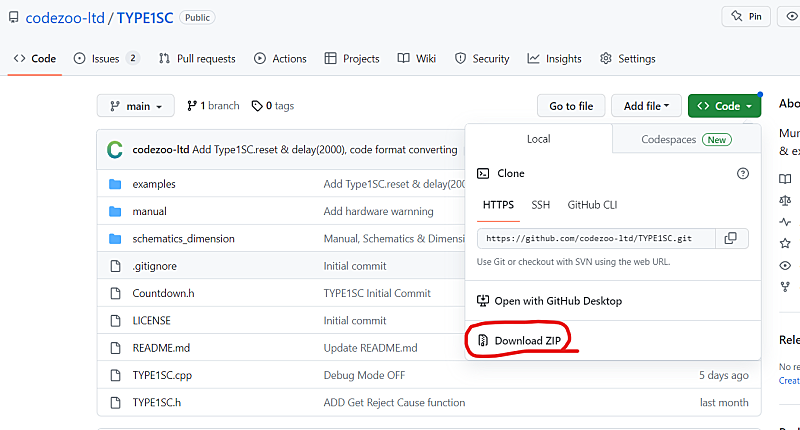The width and height of the screenshot is (800, 430).
Task: Open the 'ADD Get Reject Cause function' commit
Action: pos(394,402)
